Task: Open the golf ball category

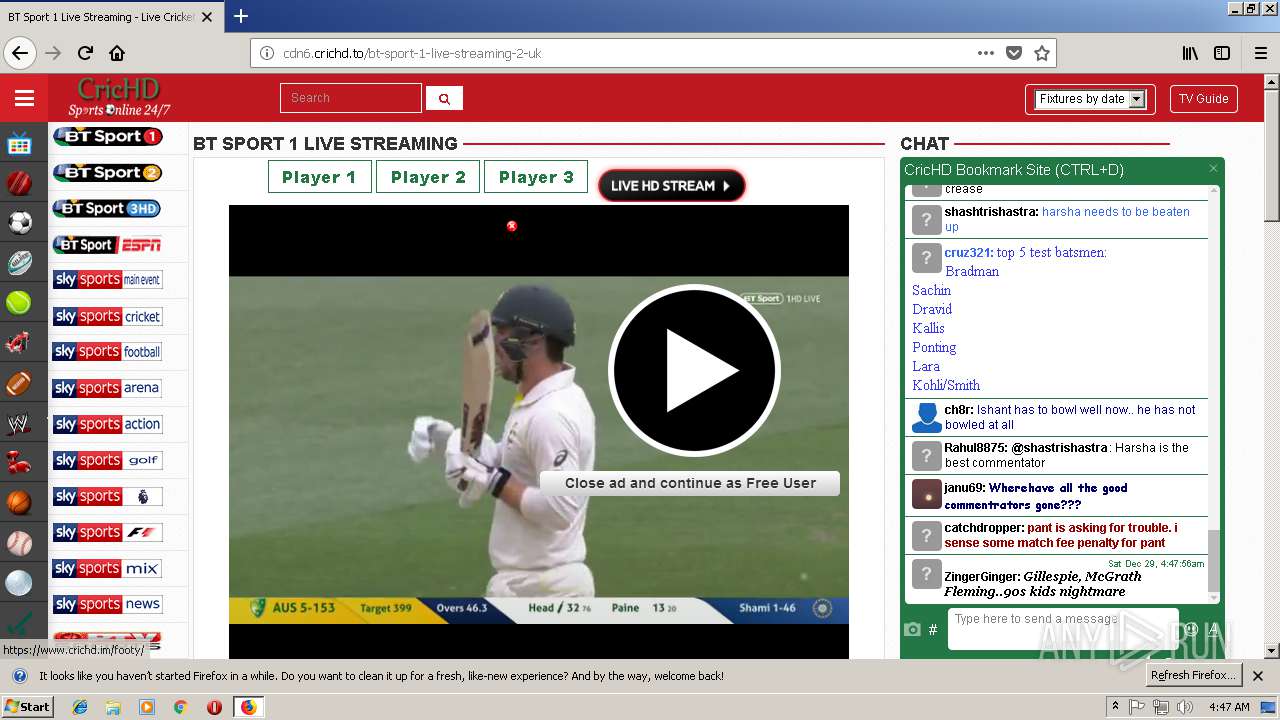Action: pos(19,583)
